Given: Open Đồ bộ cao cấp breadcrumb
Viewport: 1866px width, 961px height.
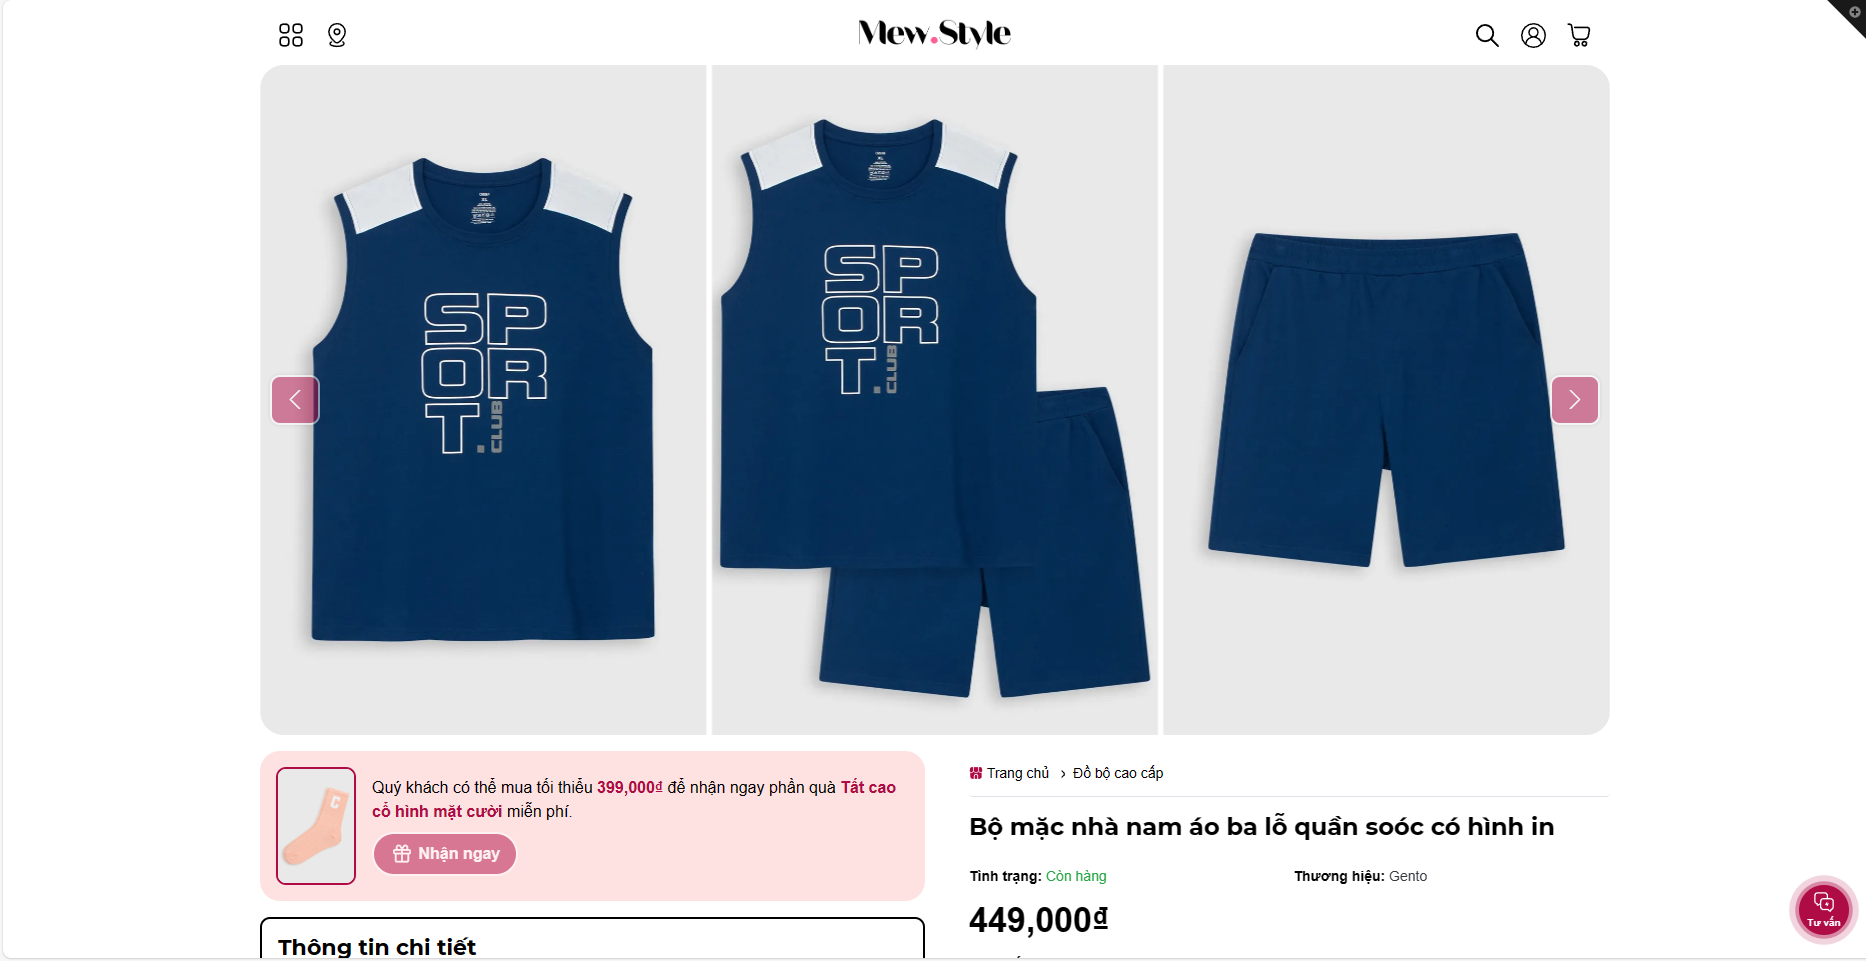Looking at the screenshot, I should [1118, 773].
